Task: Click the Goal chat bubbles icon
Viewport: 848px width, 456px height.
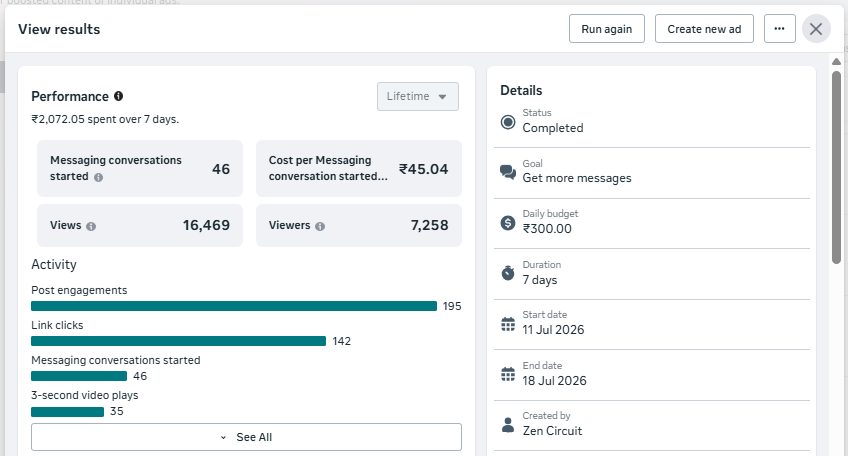Action: 508,172
